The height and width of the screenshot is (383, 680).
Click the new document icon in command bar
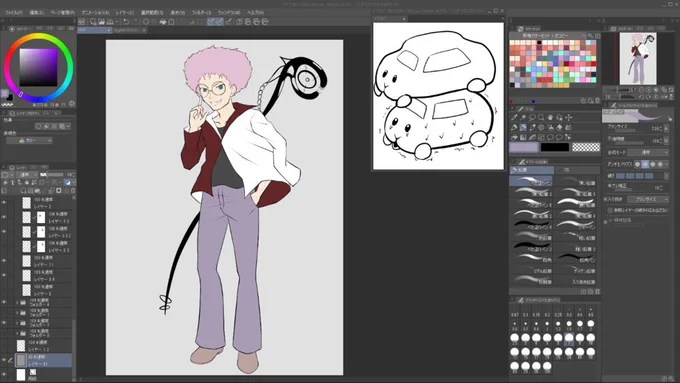[93, 22]
